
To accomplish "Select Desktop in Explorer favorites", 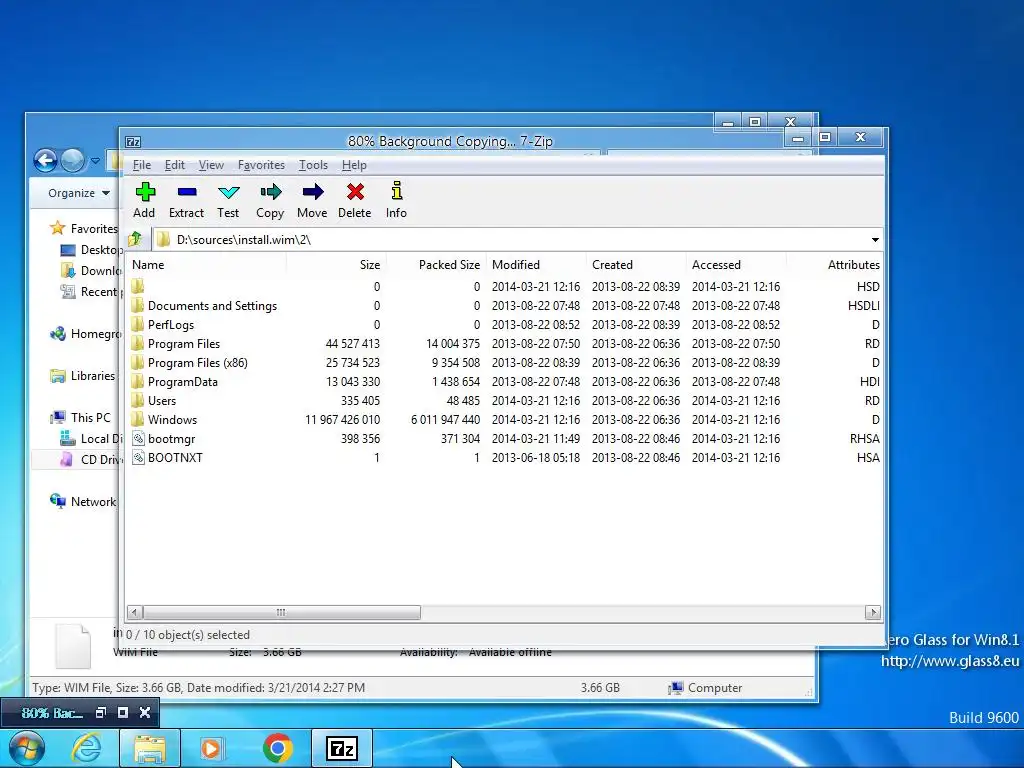I will [90, 249].
